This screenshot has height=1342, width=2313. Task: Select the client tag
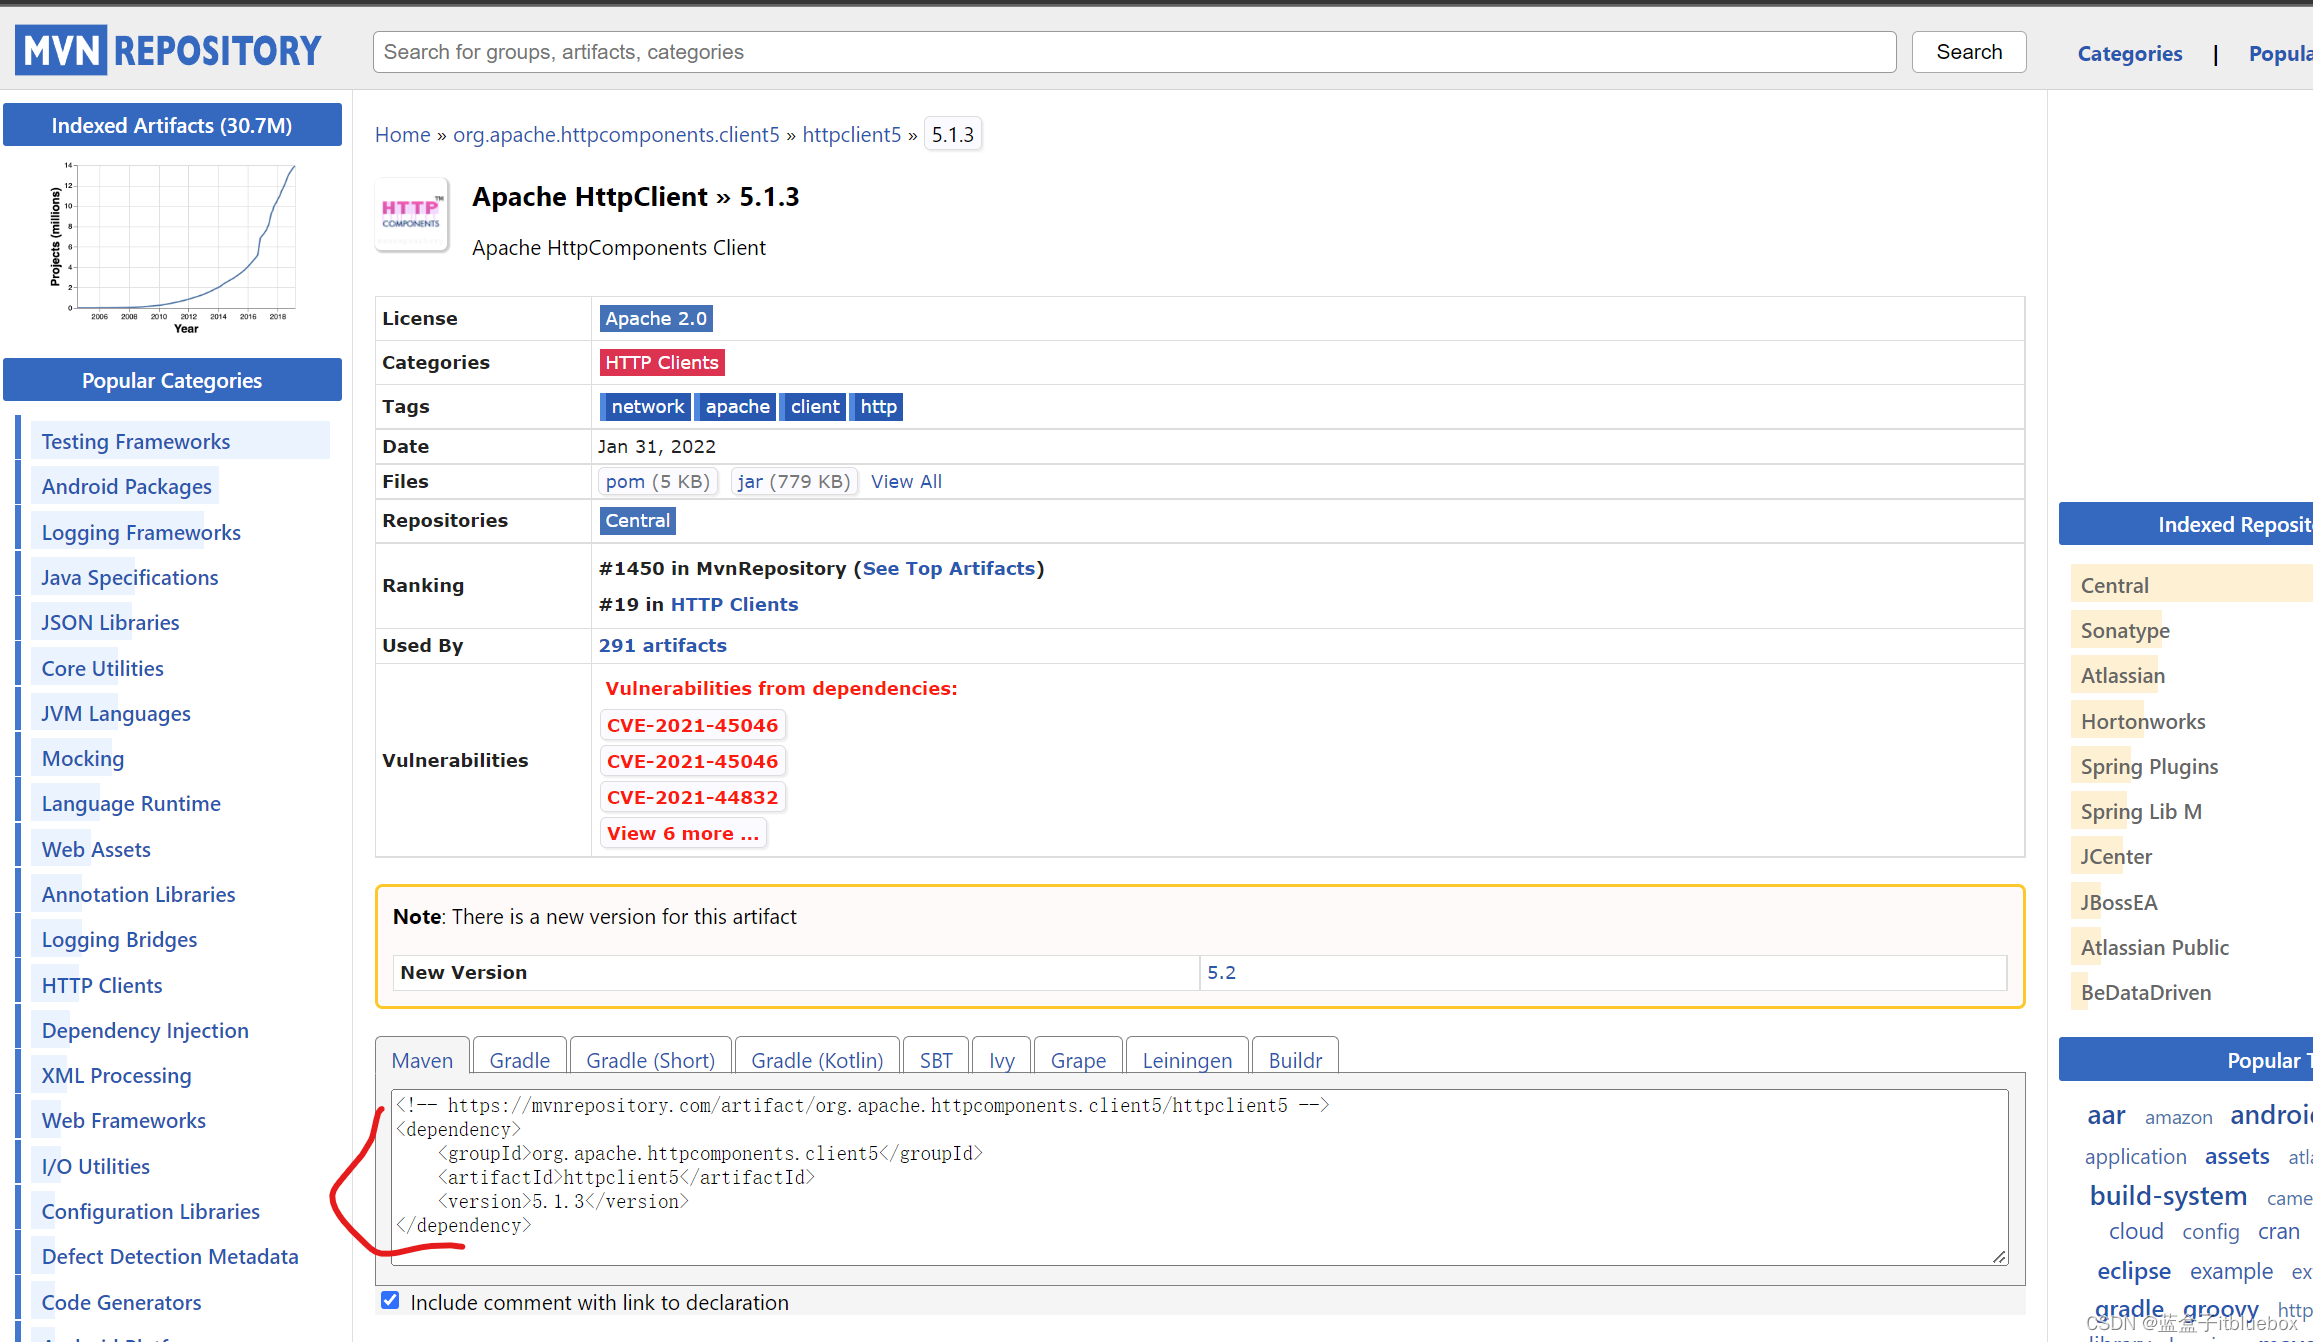tap(814, 406)
